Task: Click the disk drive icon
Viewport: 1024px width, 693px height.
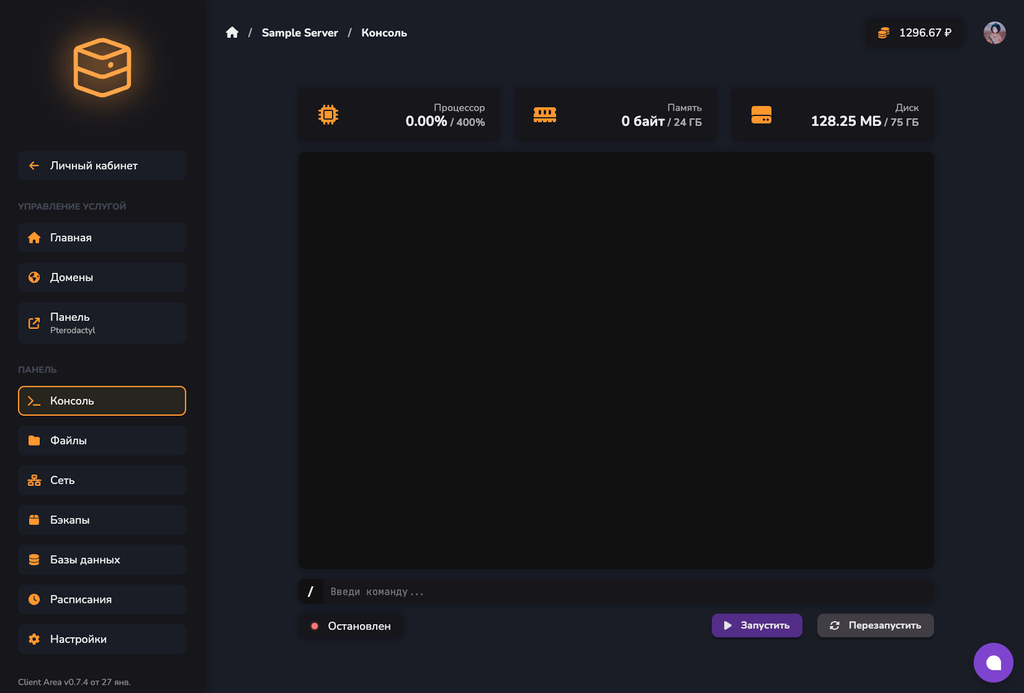Action: [x=761, y=115]
